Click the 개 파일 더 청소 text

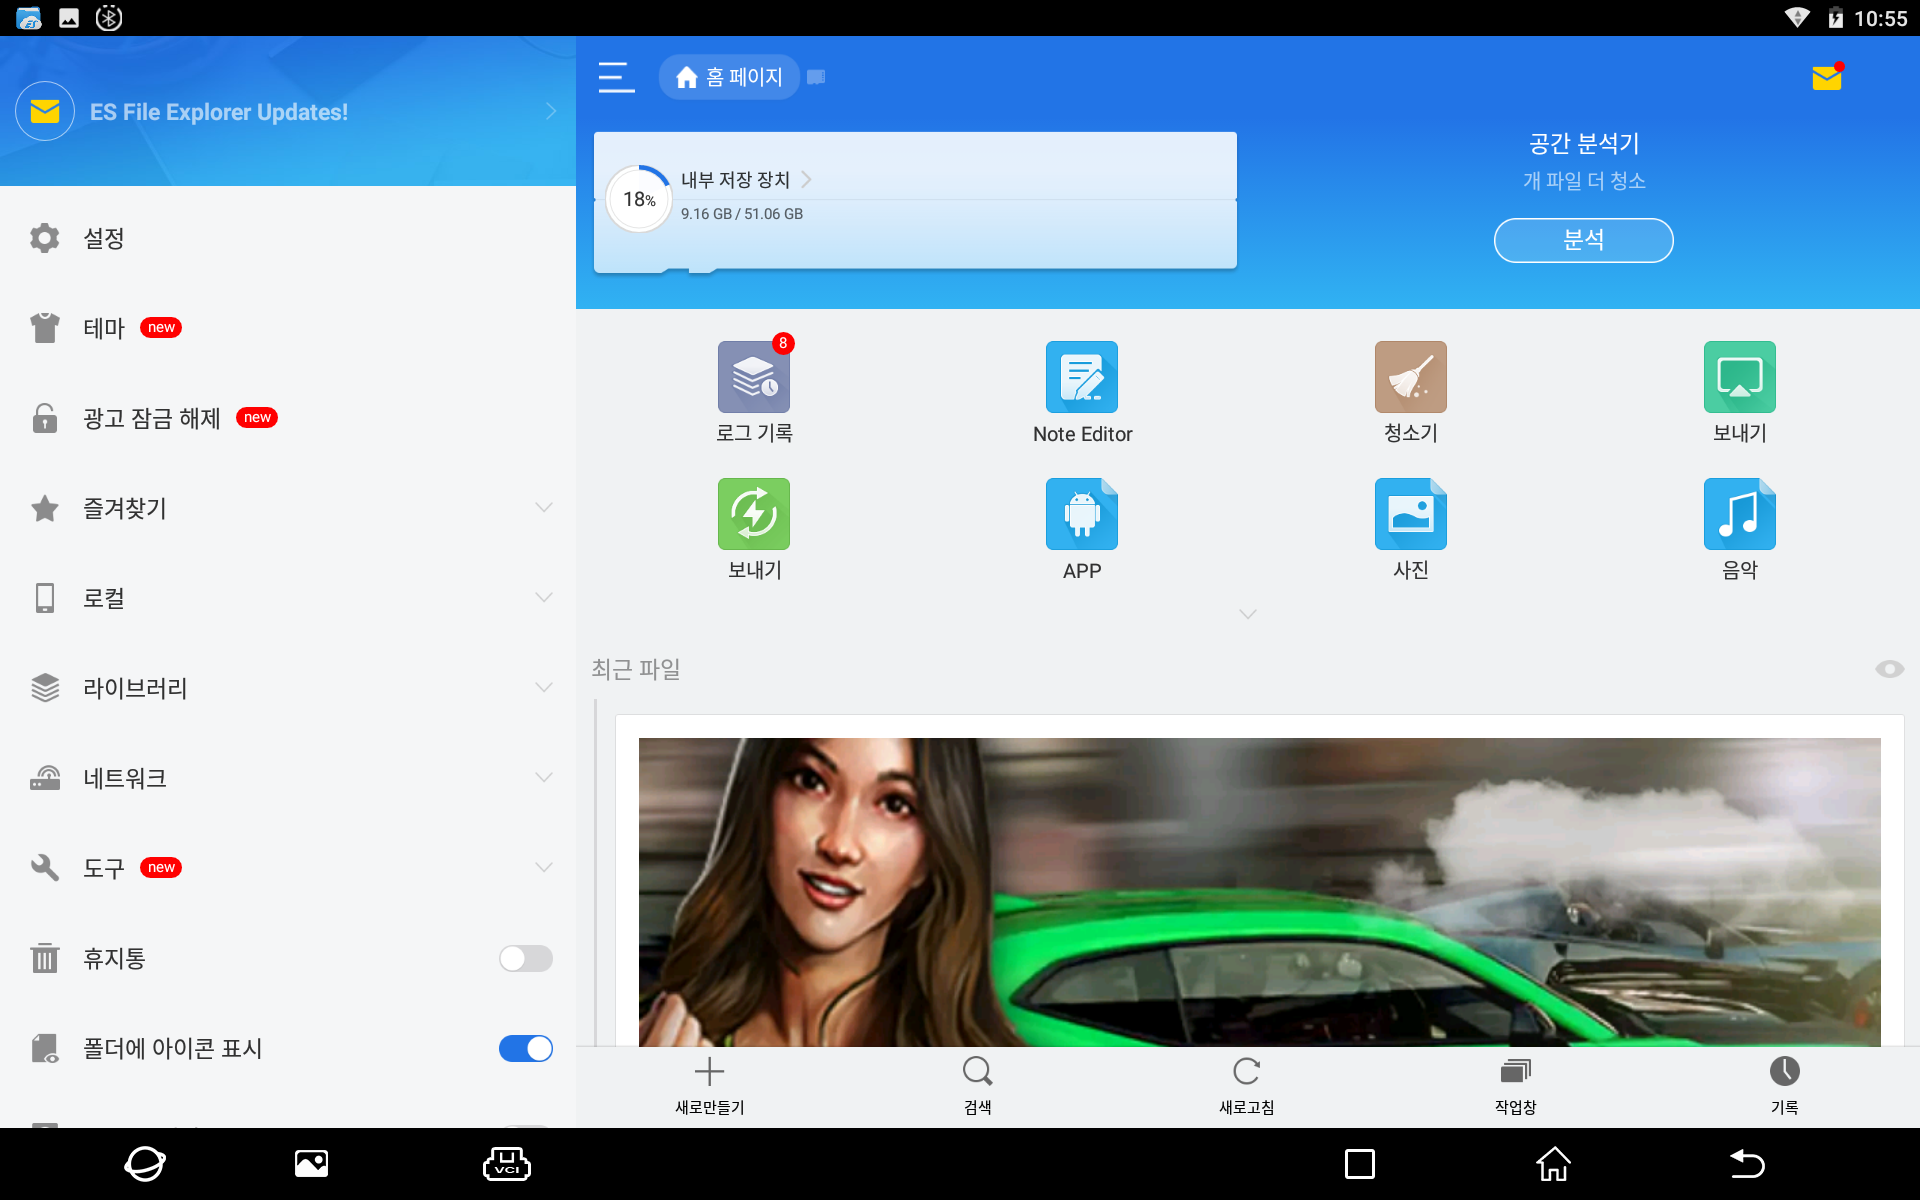pos(1584,181)
